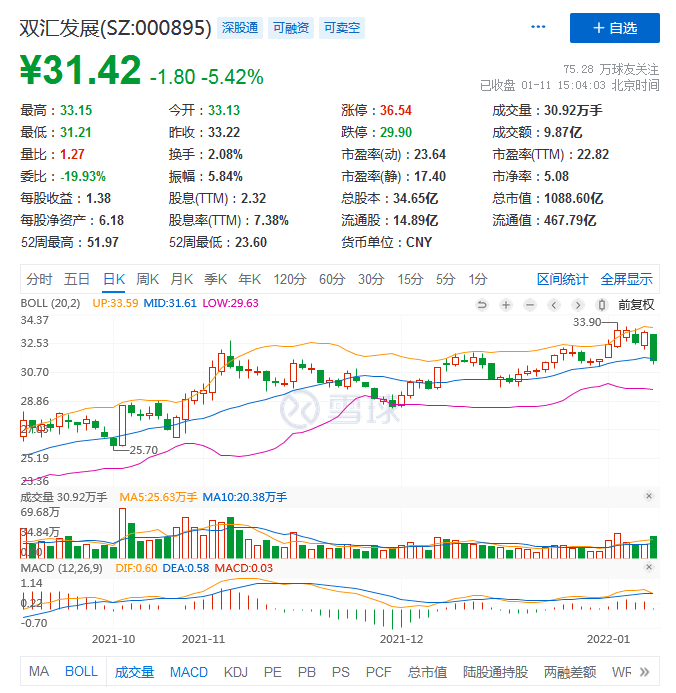This screenshot has width=676, height=693.
Task: Select the 年K chart tab
Action: coord(250,279)
